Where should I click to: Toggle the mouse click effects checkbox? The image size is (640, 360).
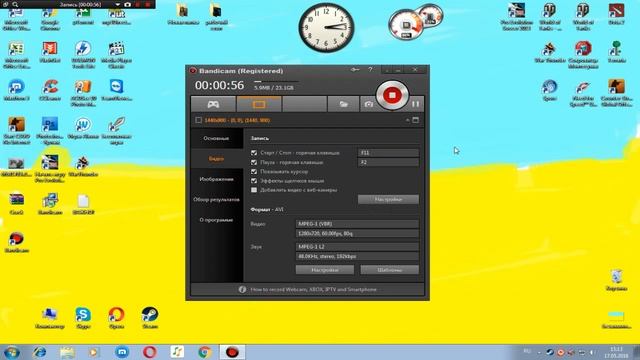click(x=254, y=181)
